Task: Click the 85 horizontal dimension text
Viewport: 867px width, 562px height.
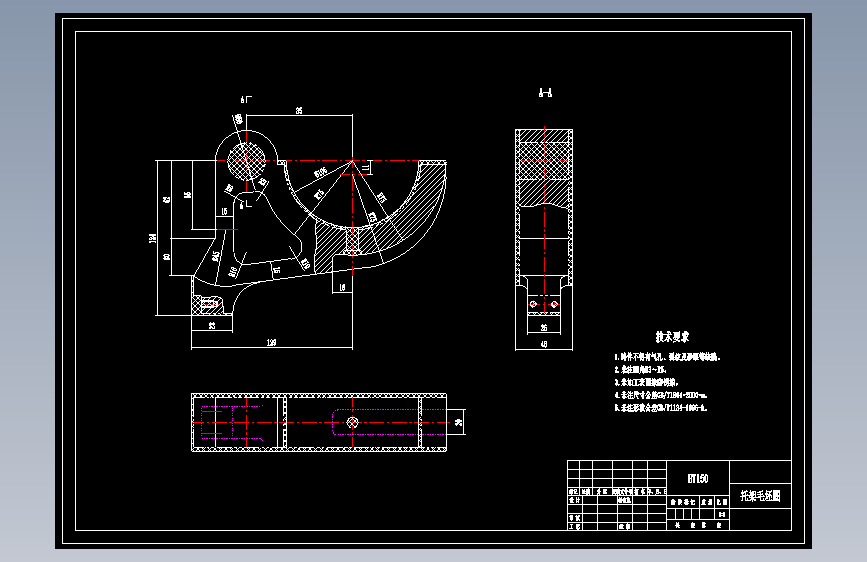Action: coord(299,111)
